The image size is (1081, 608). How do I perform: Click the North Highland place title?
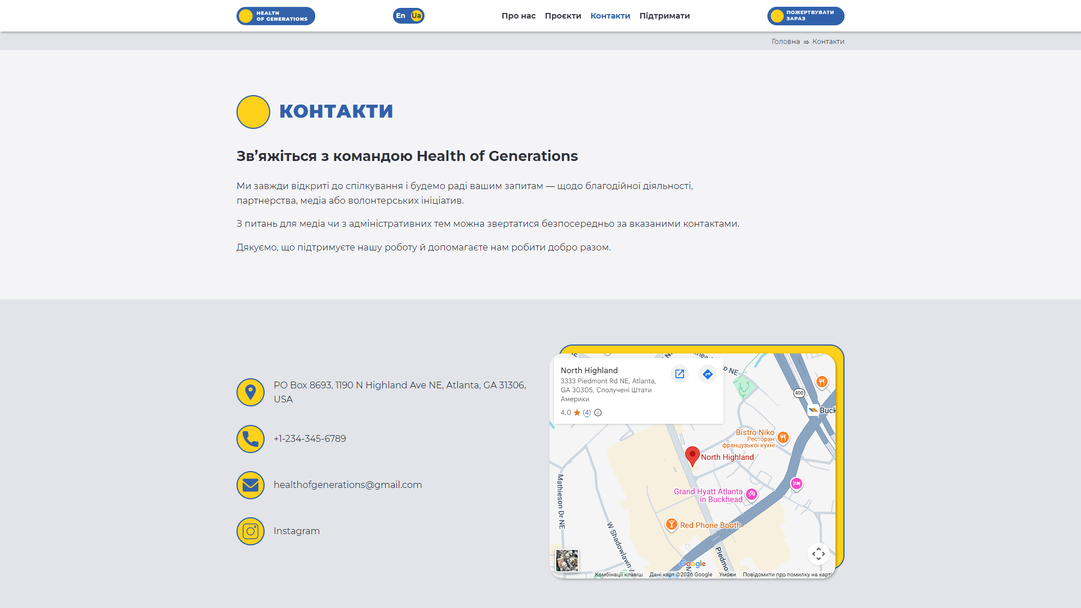click(x=589, y=370)
